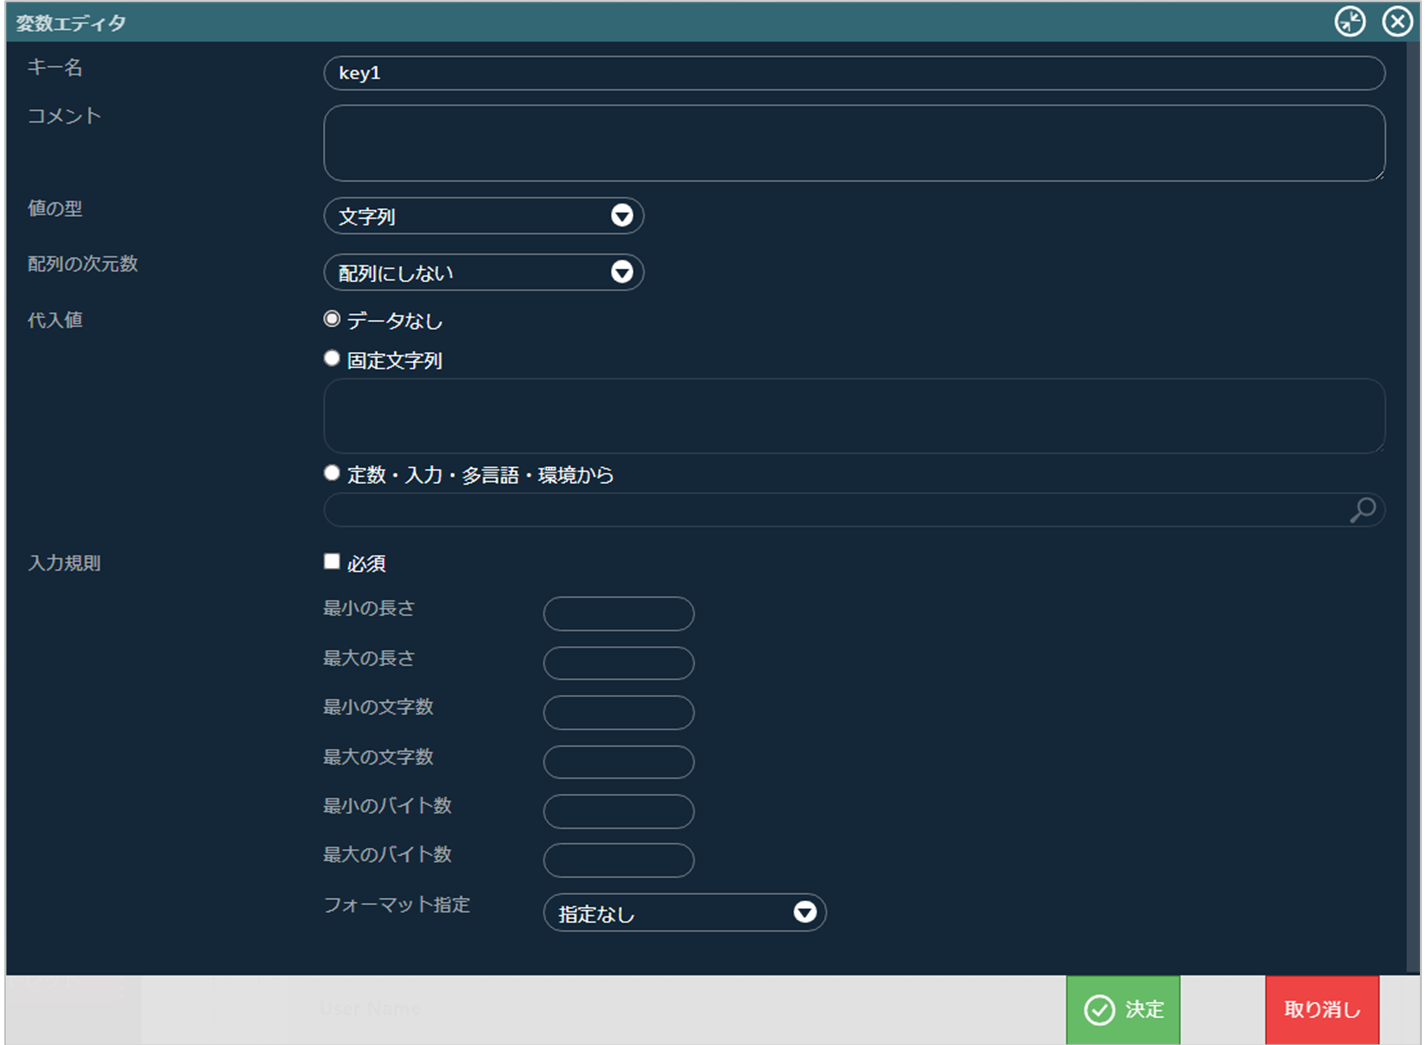1425x1045 pixels.
Task: Click the 最小の文字数 input field
Action: coord(618,712)
